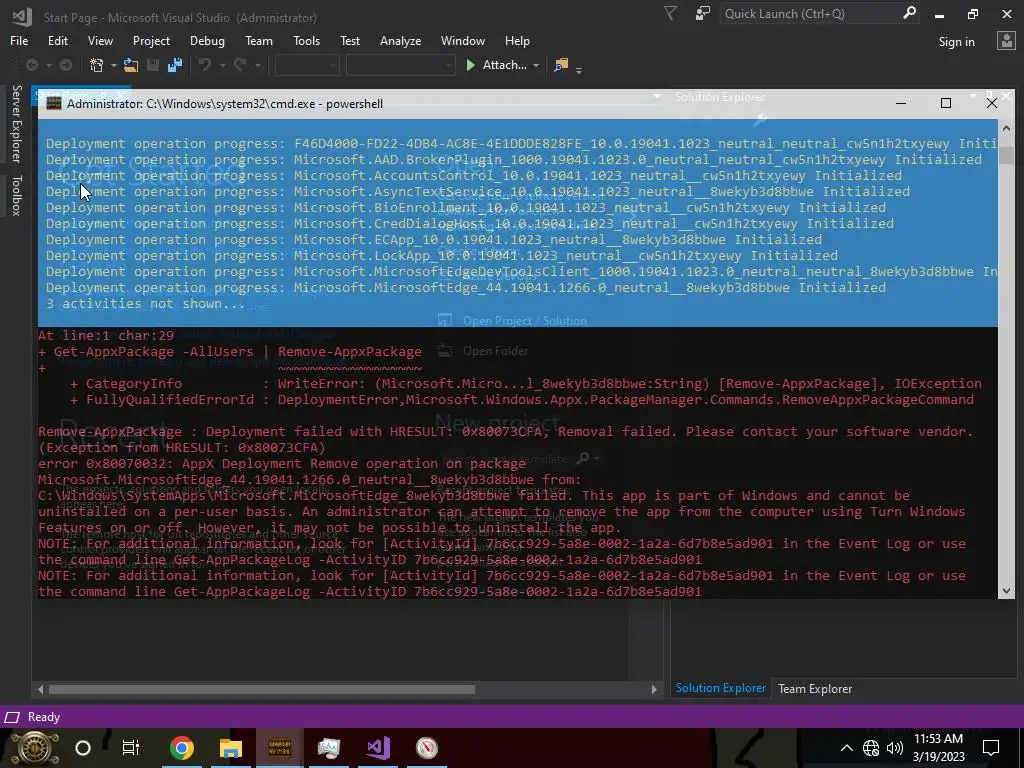This screenshot has width=1024, height=768.
Task: Open the Window menu
Action: (x=462, y=40)
